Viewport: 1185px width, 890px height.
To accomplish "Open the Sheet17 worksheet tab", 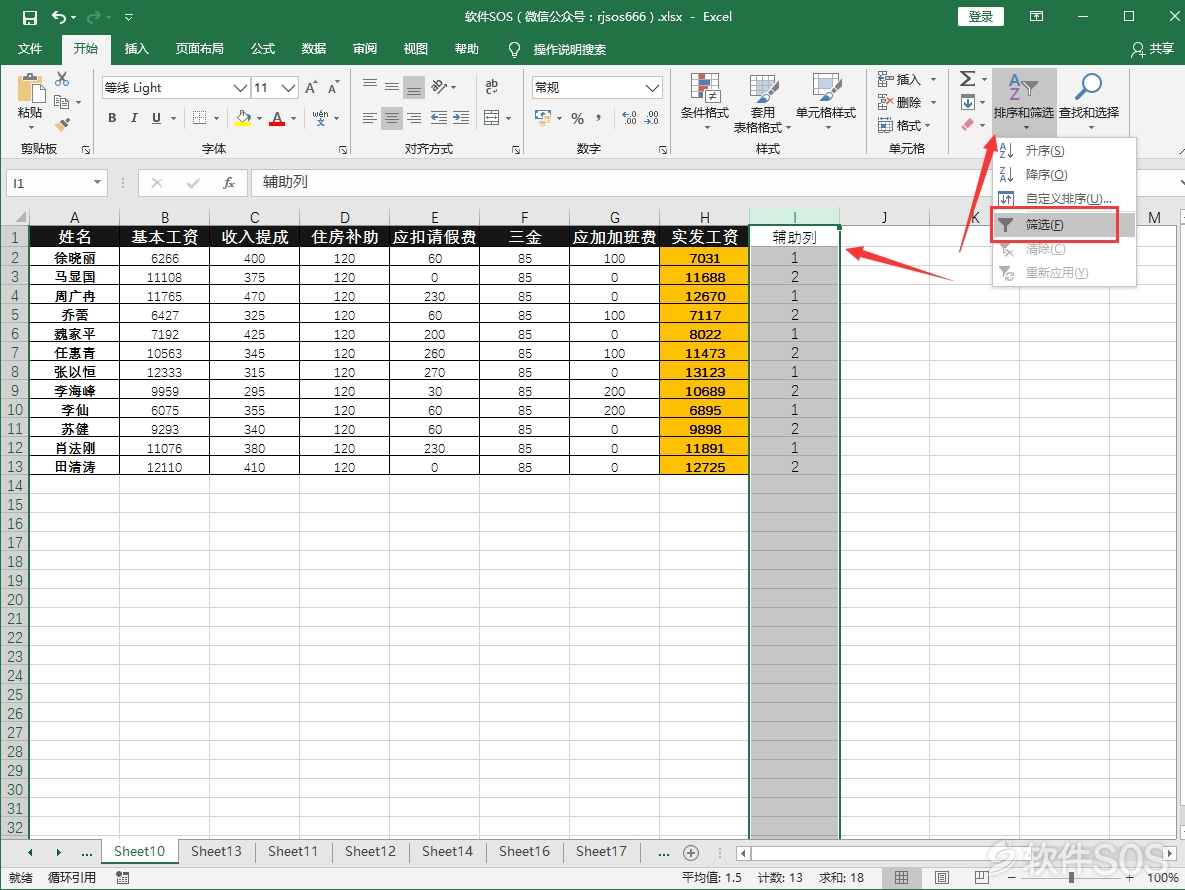I will point(602,851).
